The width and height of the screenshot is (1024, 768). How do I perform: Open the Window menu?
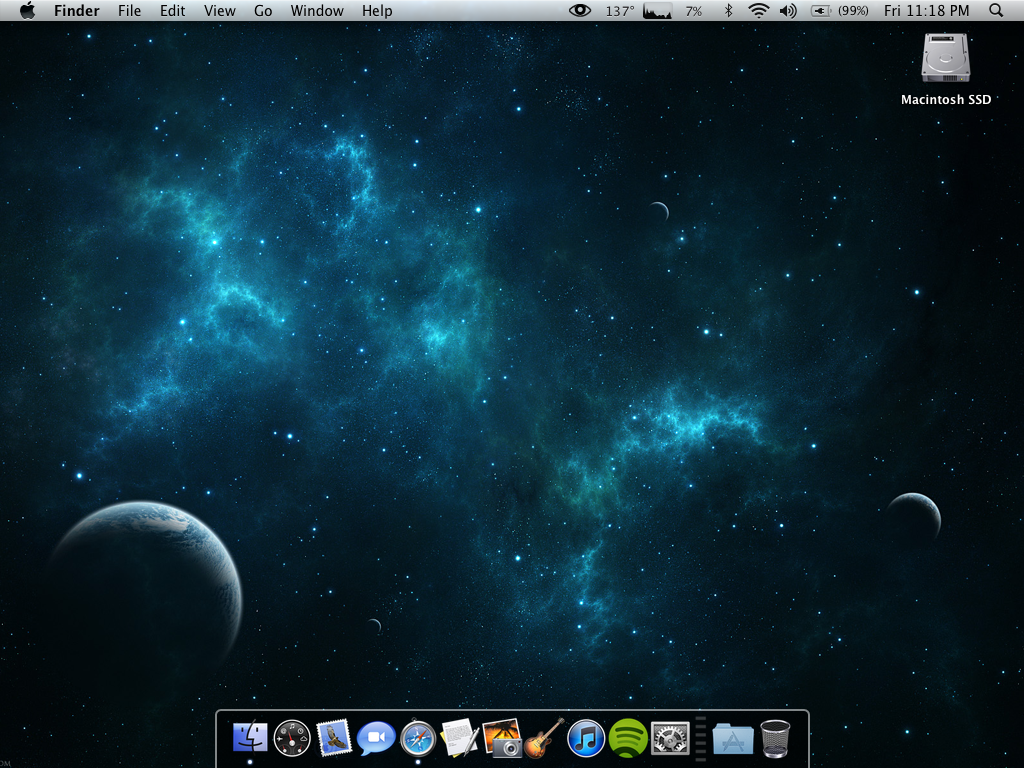317,10
